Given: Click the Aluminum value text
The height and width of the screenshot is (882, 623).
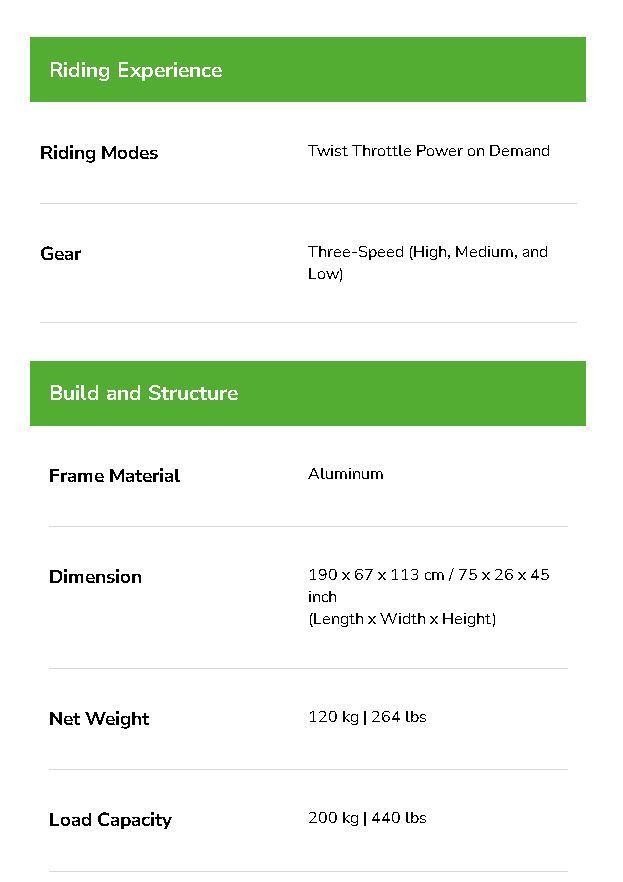Looking at the screenshot, I should coord(345,474).
